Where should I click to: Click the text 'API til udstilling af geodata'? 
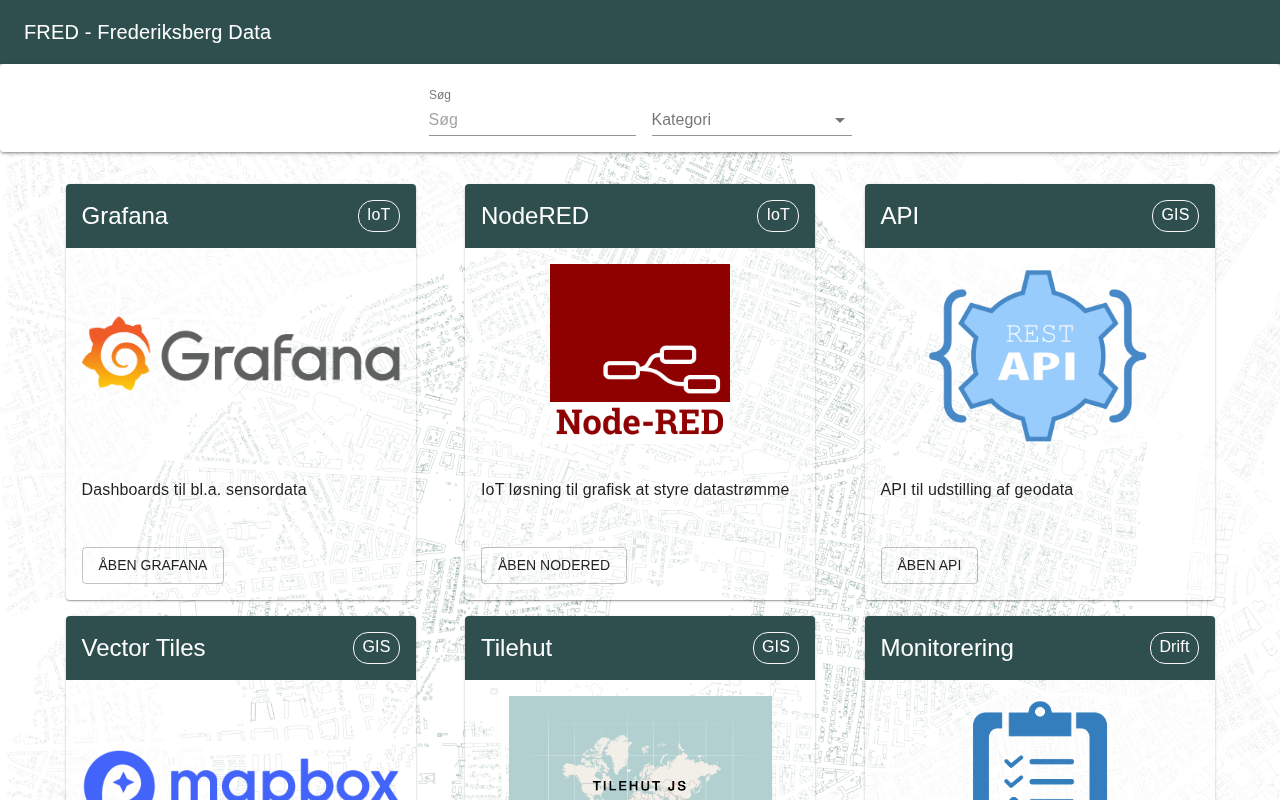977,490
